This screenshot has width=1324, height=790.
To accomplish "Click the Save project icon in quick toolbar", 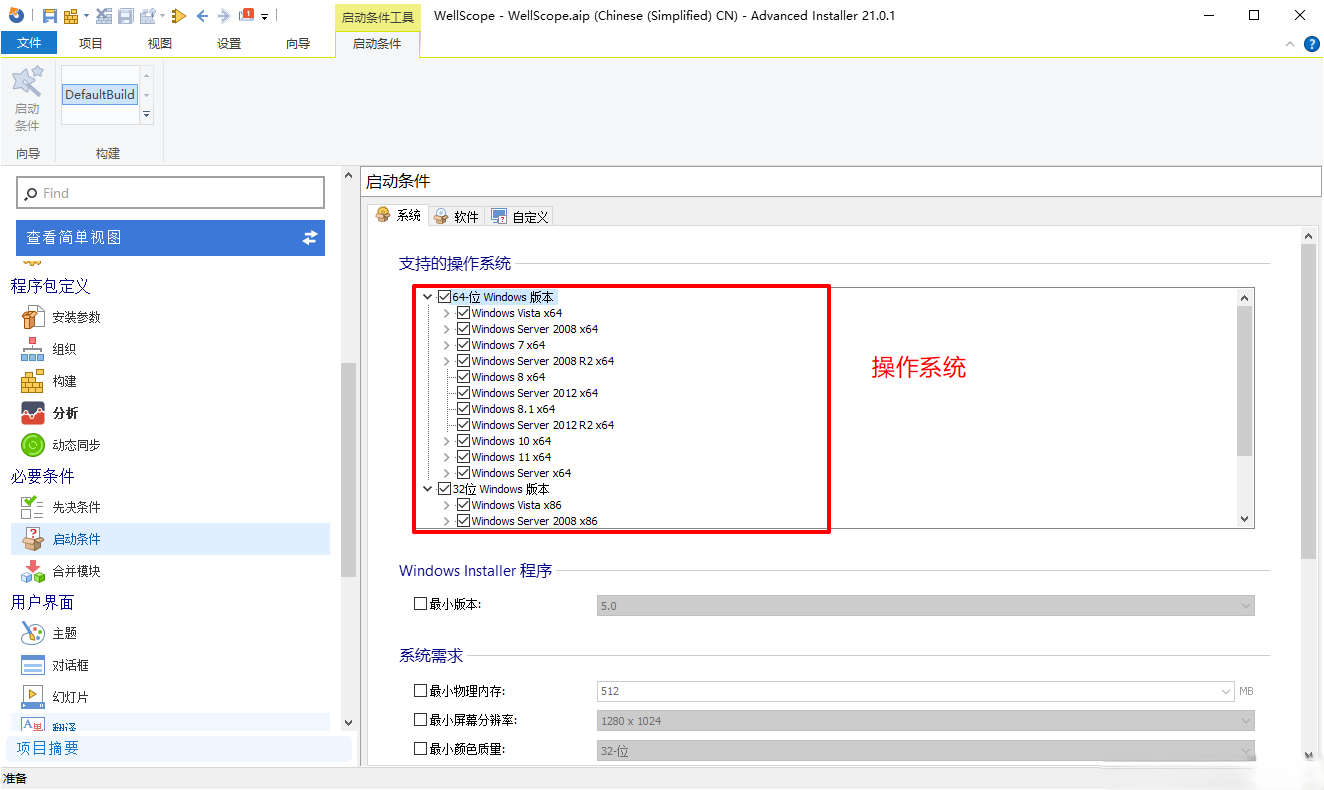I will pos(50,15).
